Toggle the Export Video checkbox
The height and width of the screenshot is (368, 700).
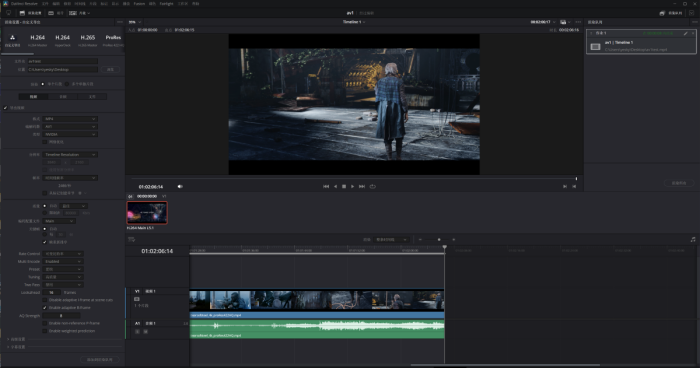pos(5,108)
